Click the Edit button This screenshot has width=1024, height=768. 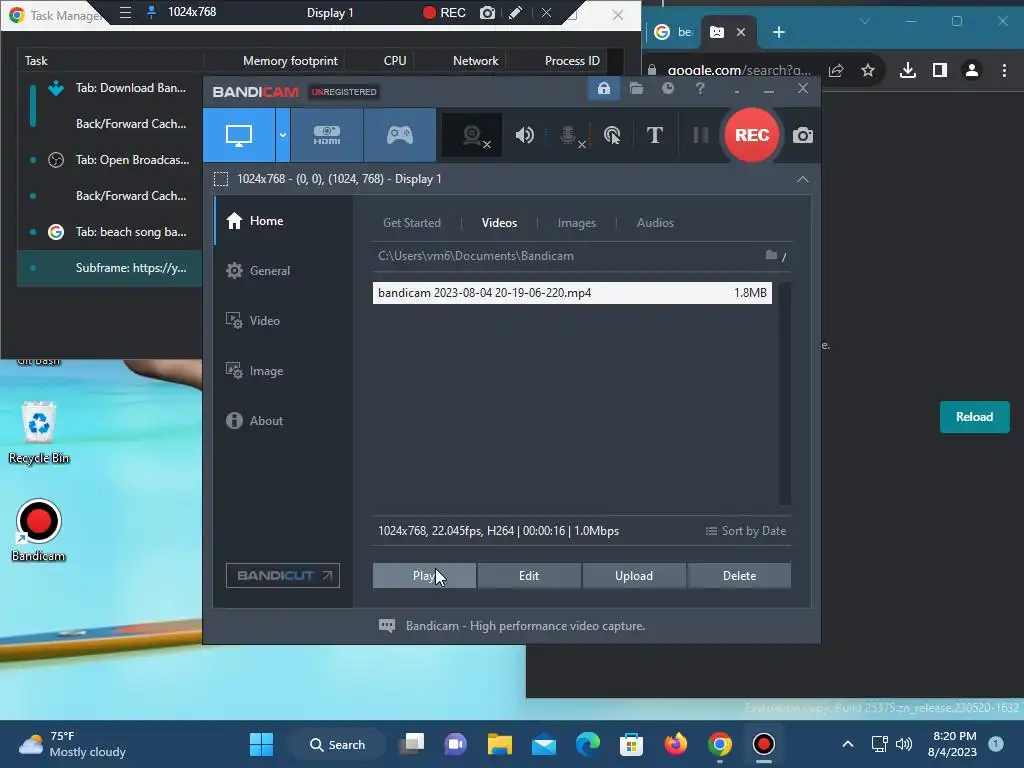(529, 575)
